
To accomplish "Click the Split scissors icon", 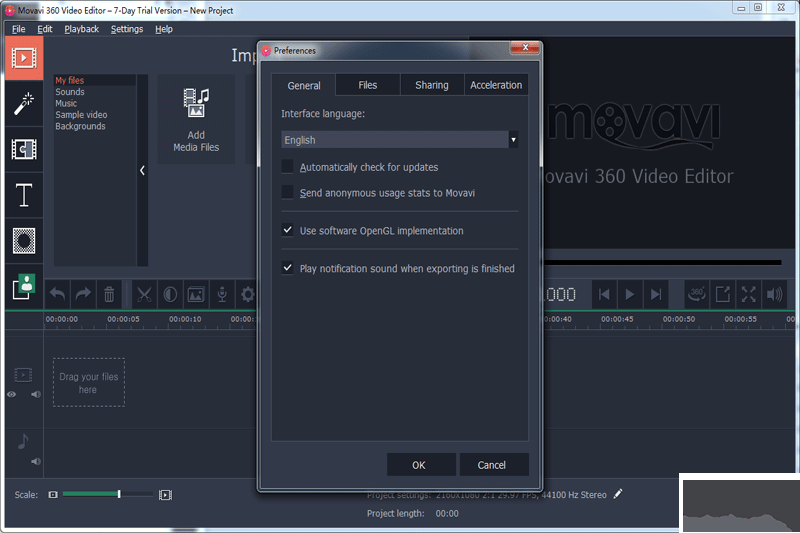I will click(144, 294).
